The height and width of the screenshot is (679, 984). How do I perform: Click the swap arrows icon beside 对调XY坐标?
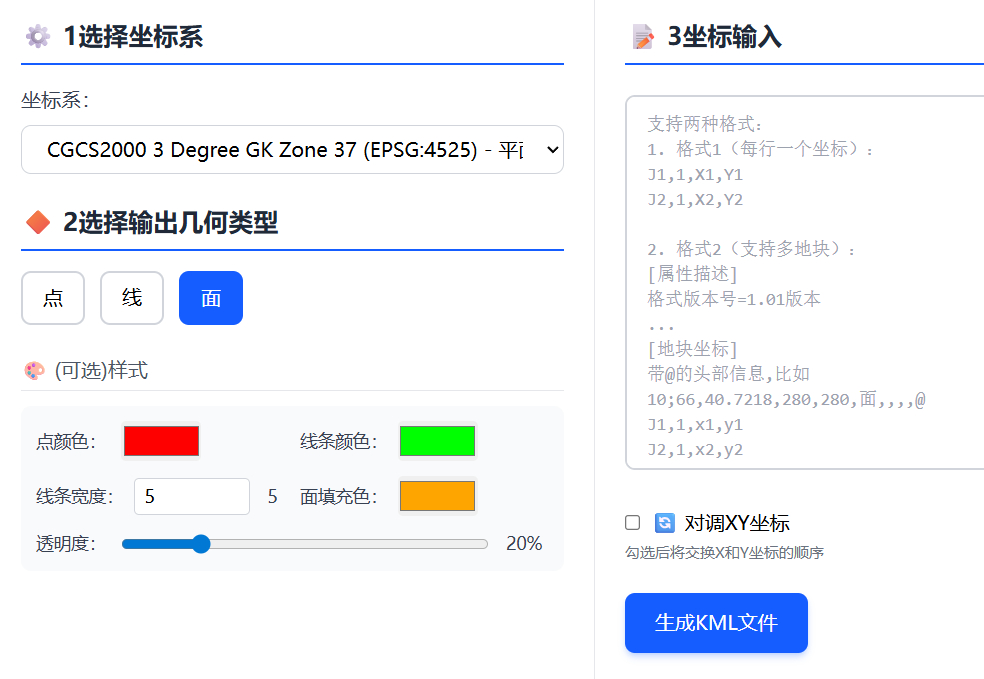pos(665,523)
